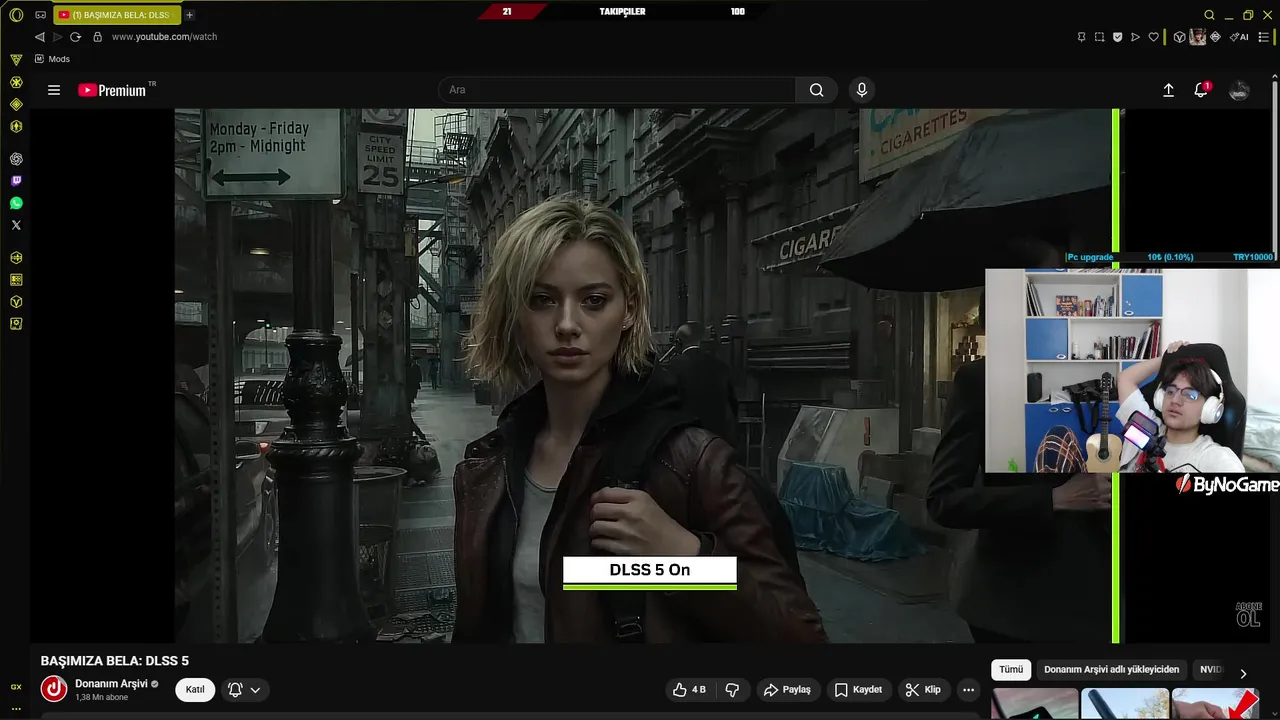Select the Donanım Arşivi adlı yükleyiciden chip
The height and width of the screenshot is (720, 1280).
click(1111, 670)
